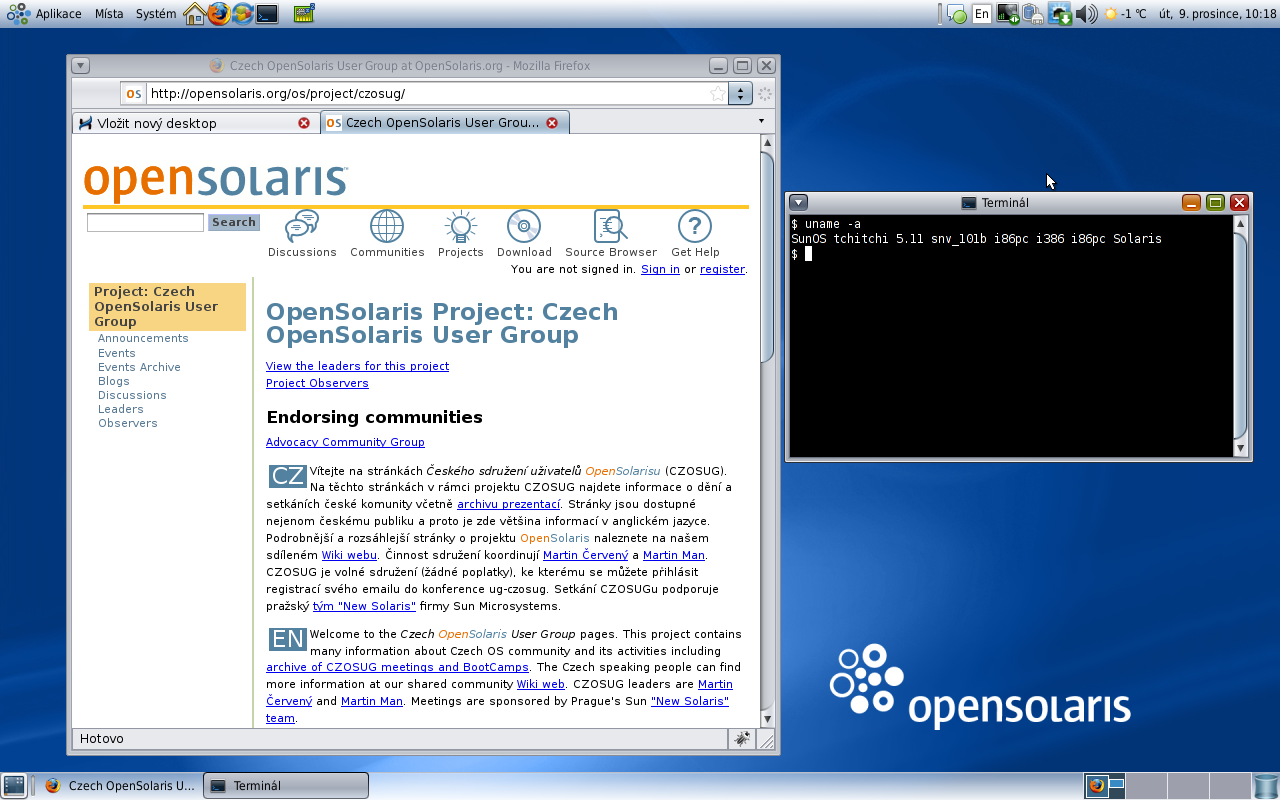The image size is (1280, 800).
Task: Open the archivu prezentací link
Action: pyautogui.click(x=509, y=504)
